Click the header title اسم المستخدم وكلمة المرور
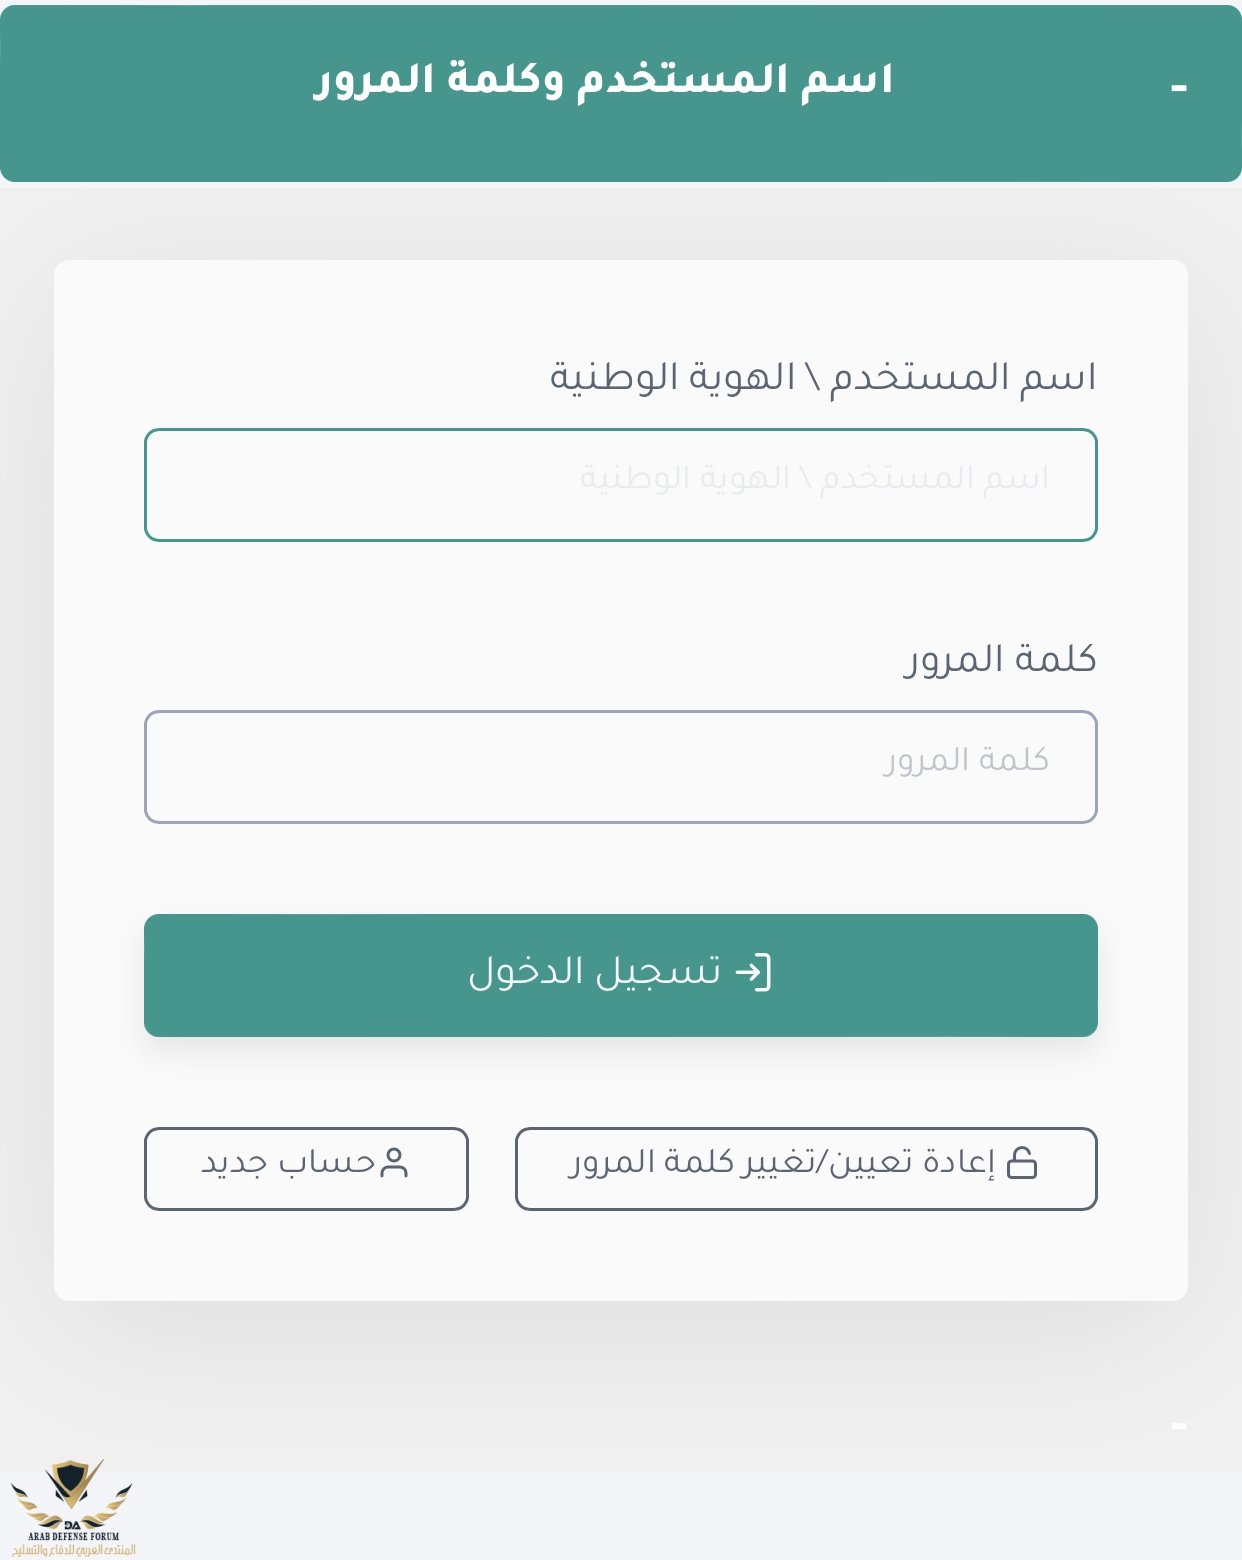Image resolution: width=1242 pixels, height=1560 pixels. [x=603, y=80]
